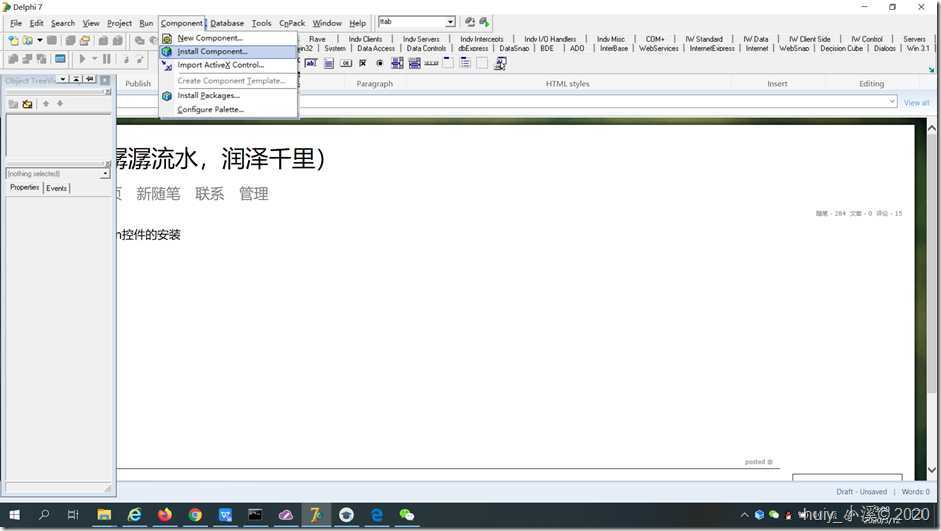Open Firefox from the taskbar
Screen dimensions: 941x531
pyautogui.click(x=164, y=515)
